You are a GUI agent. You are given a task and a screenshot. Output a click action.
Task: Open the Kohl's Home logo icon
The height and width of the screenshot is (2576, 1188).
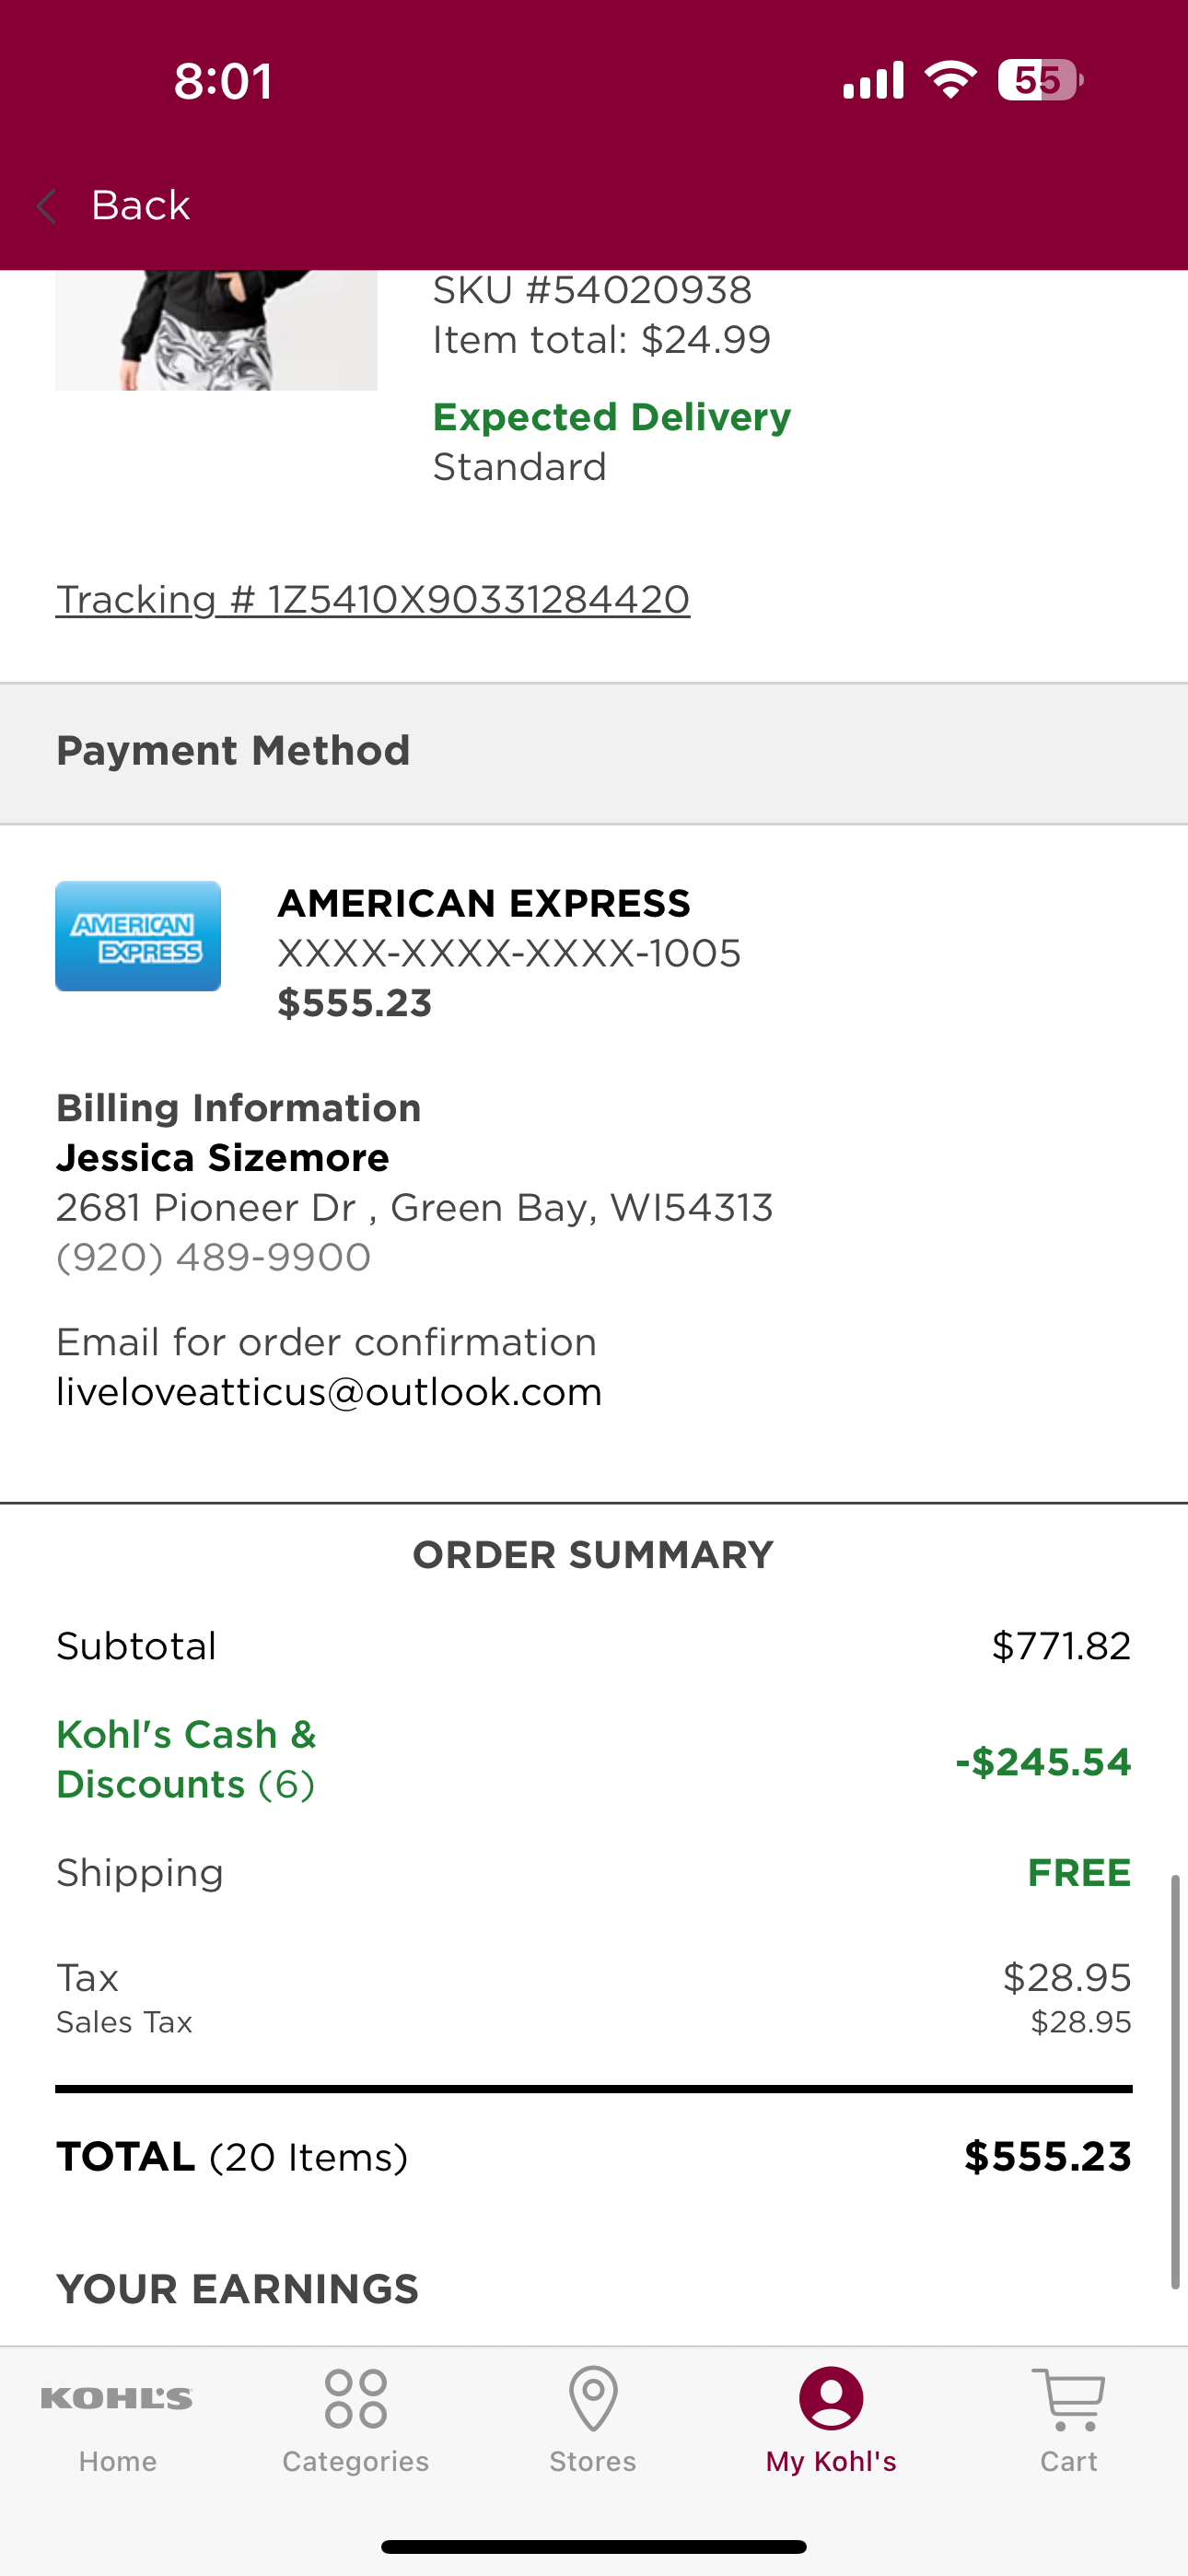coord(117,2398)
